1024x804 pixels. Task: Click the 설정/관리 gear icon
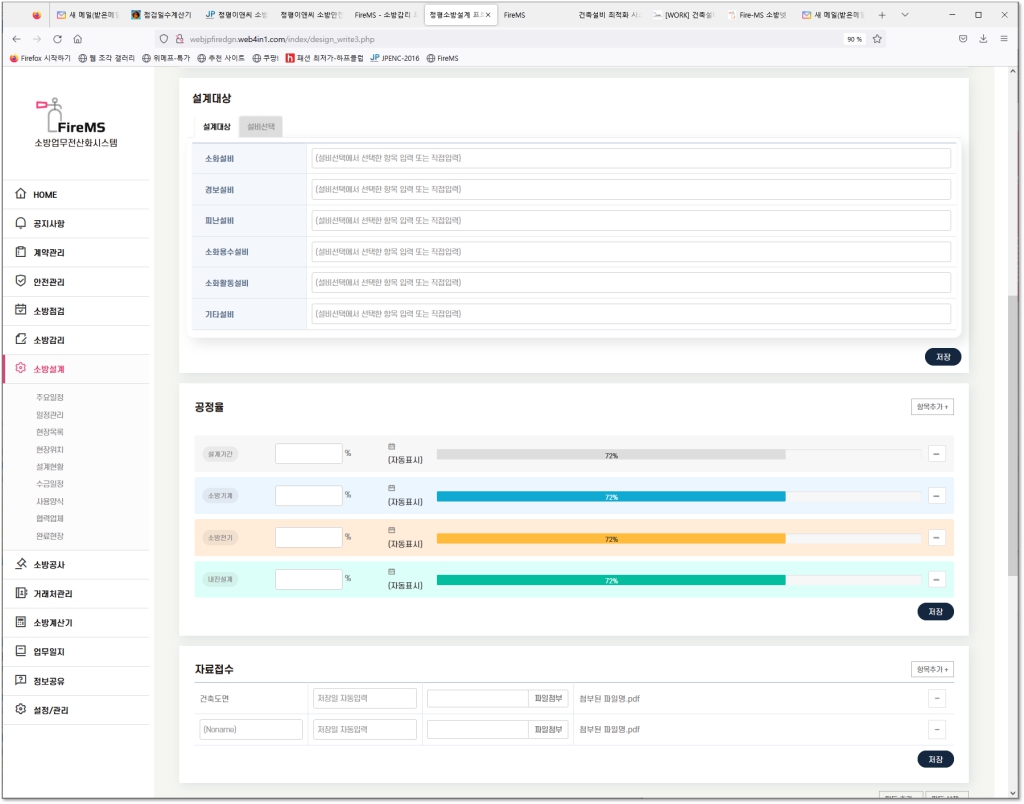coord(21,710)
